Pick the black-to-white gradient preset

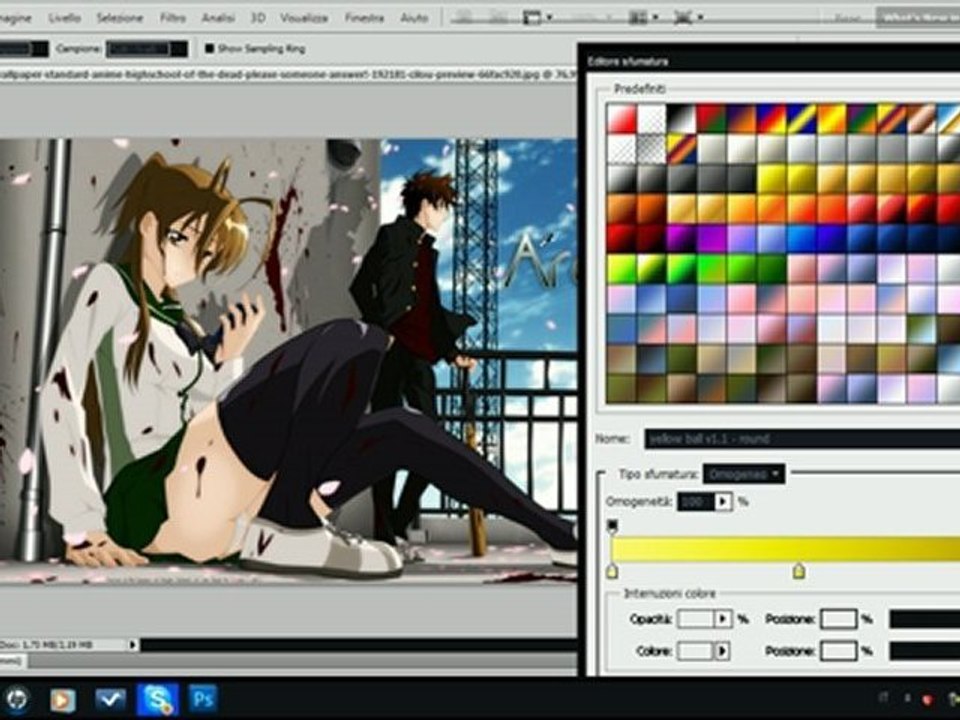681,118
